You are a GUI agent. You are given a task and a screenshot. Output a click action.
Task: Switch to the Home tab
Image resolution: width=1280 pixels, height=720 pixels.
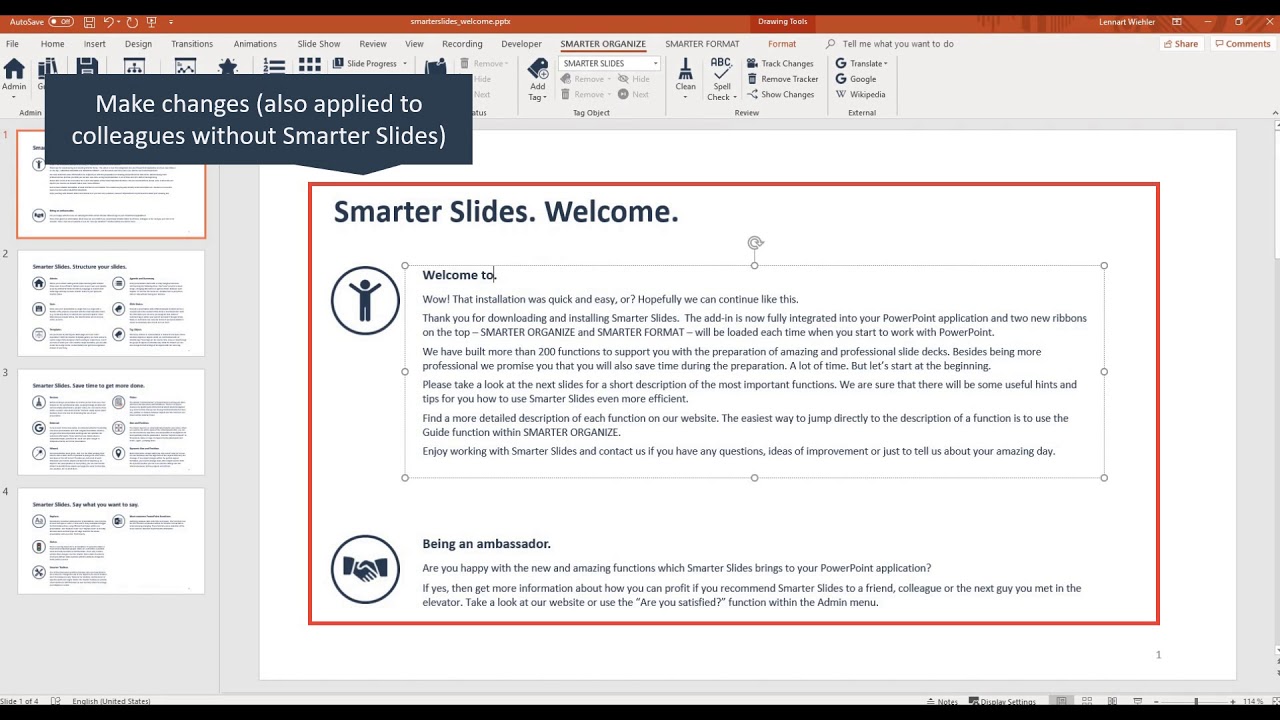[52, 44]
